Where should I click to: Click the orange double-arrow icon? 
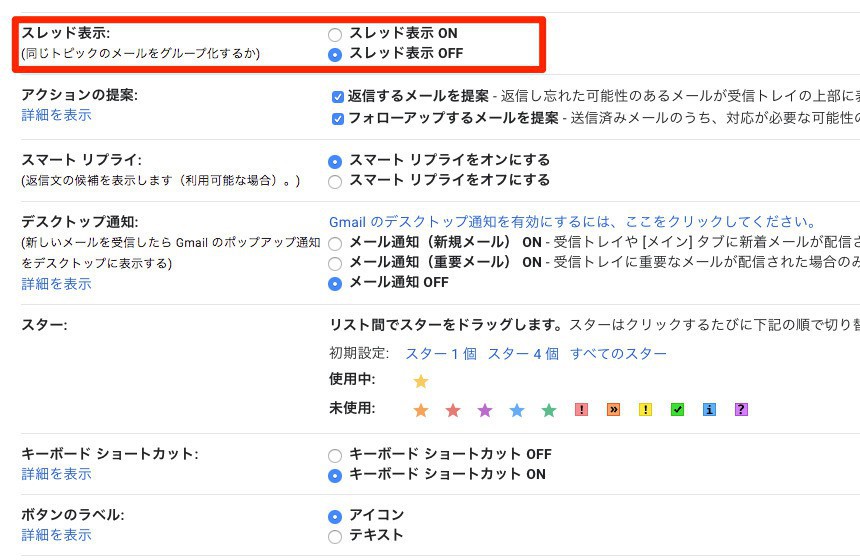613,410
